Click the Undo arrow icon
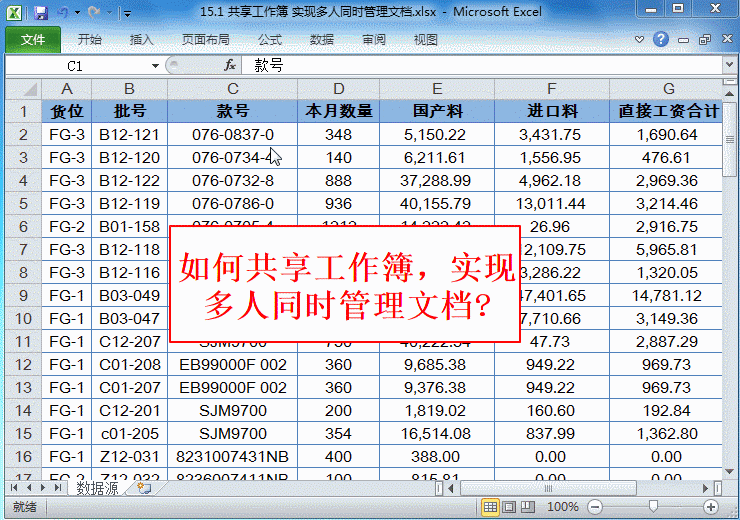The image size is (740, 520). [x=63, y=13]
